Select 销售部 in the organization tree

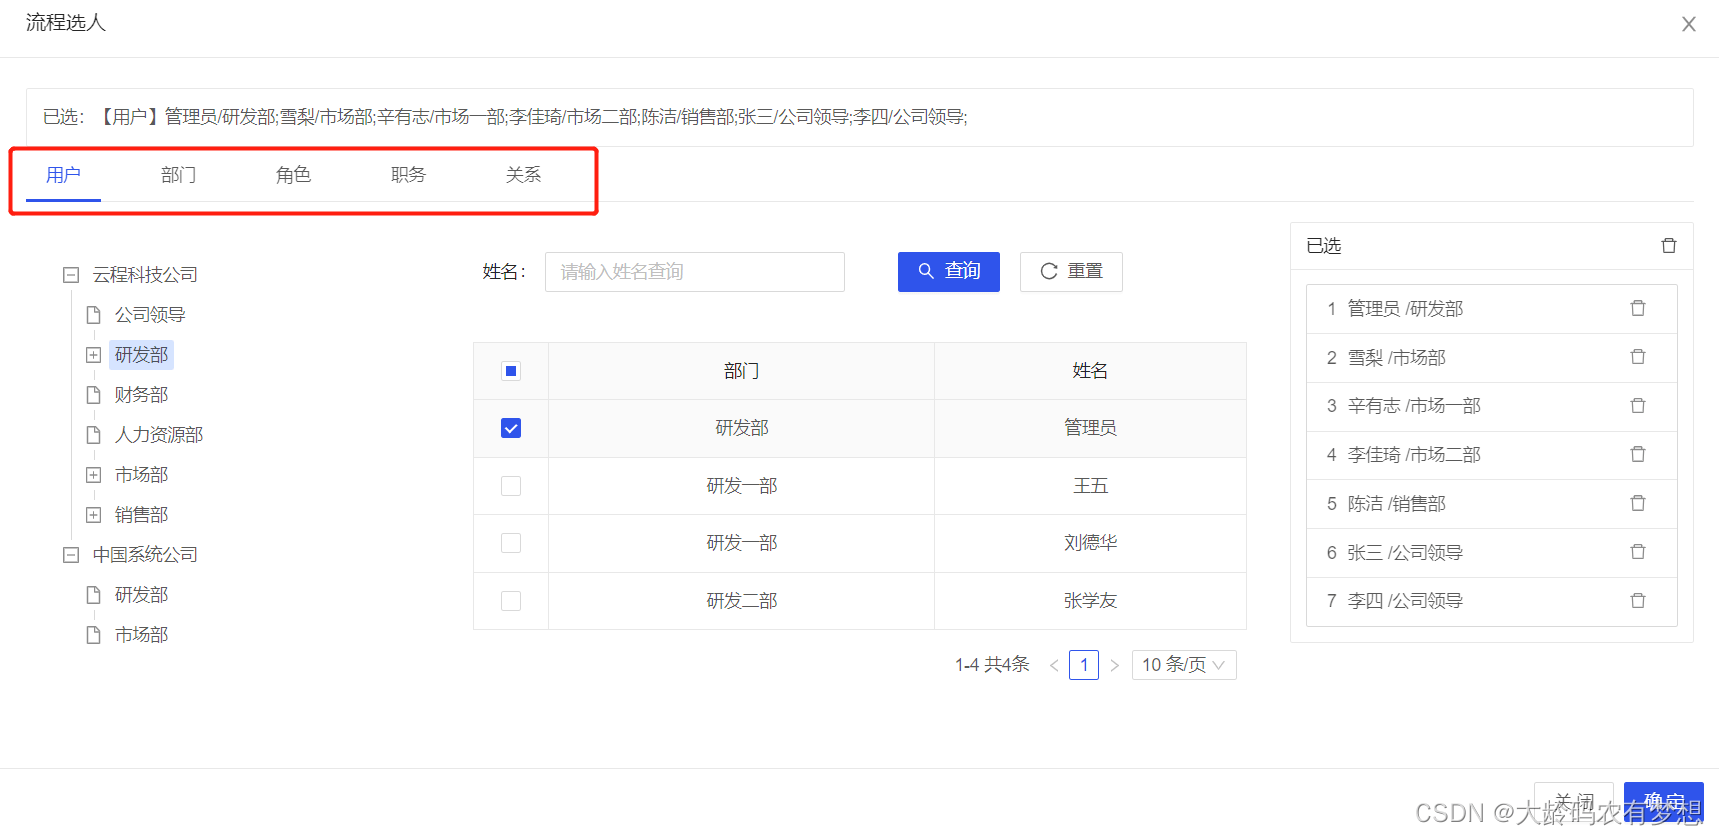pos(141,515)
